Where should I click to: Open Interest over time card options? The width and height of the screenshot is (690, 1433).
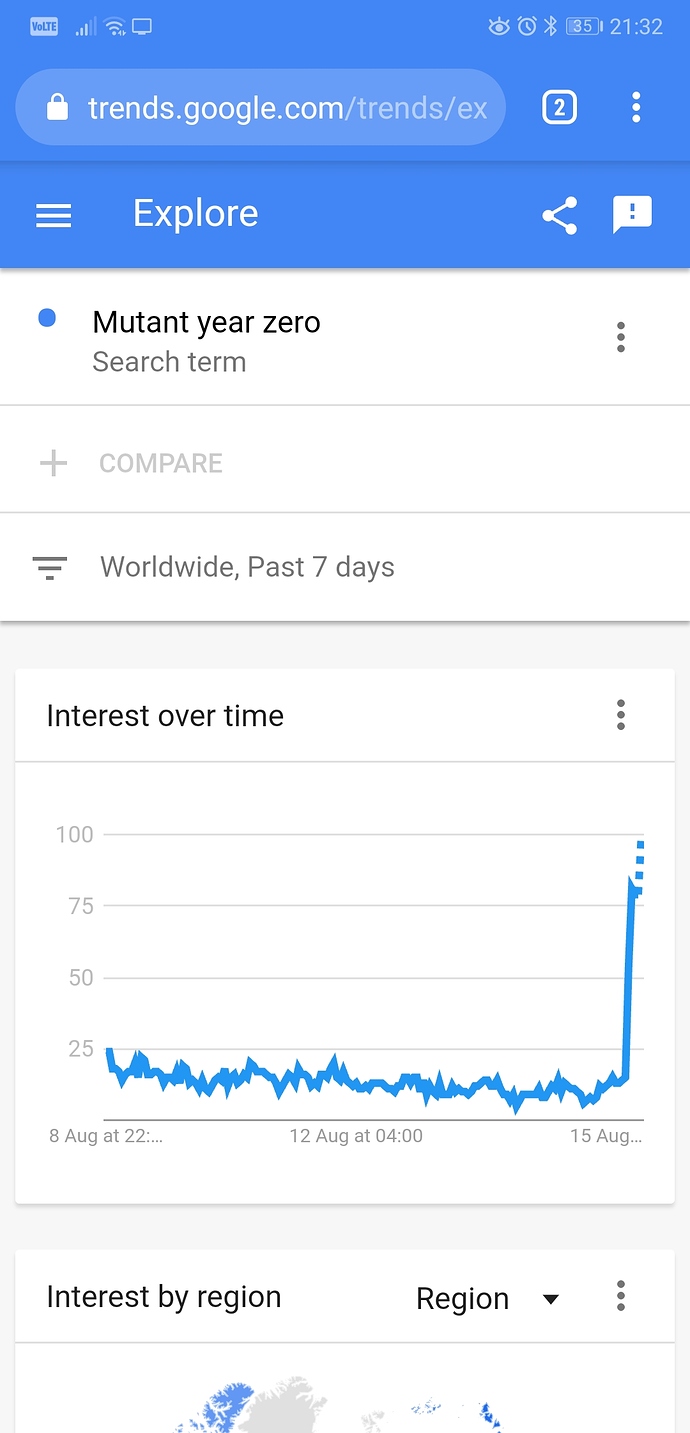pyautogui.click(x=621, y=715)
